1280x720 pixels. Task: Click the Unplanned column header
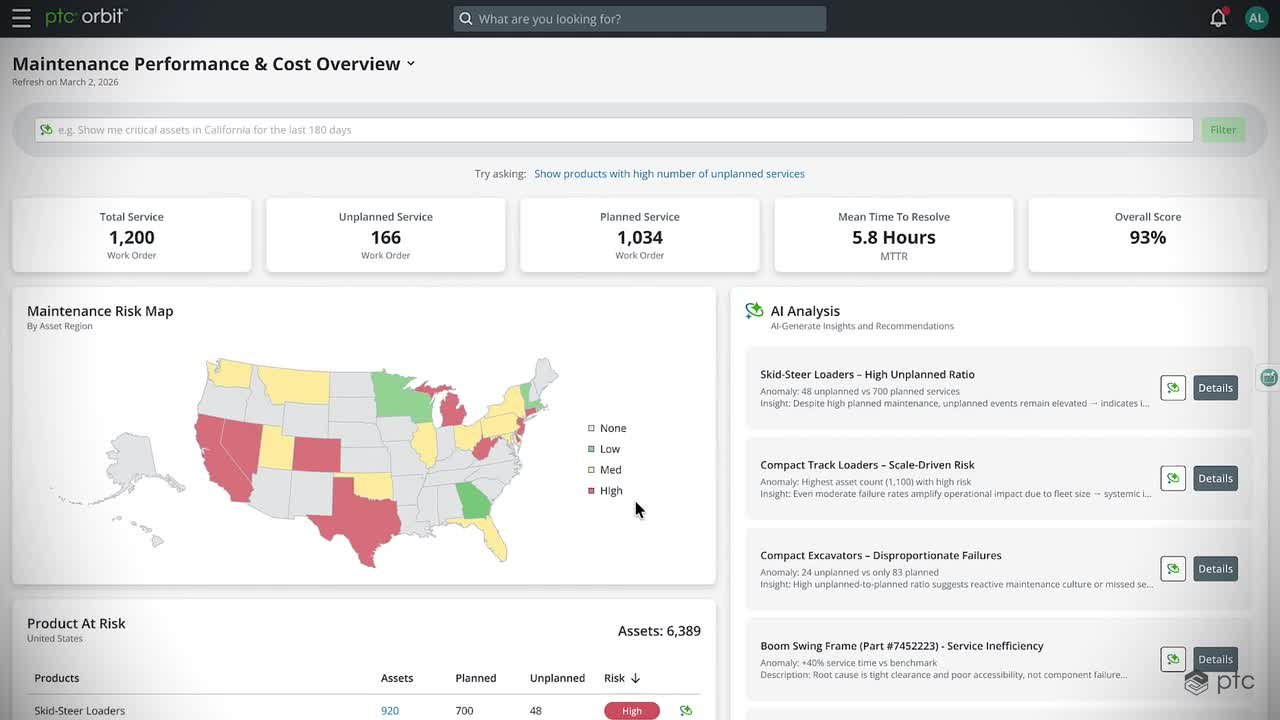[x=557, y=678]
